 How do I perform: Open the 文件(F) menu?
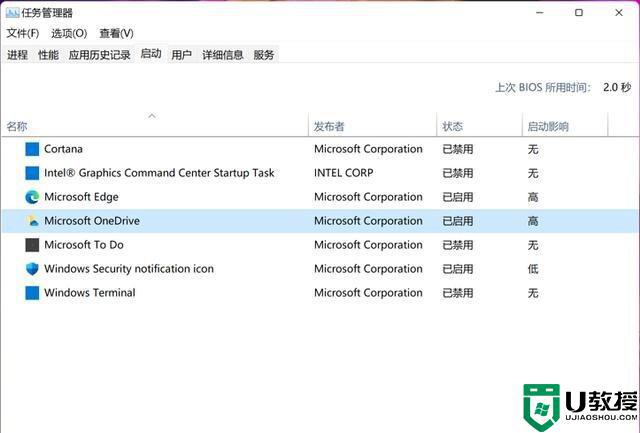(x=22, y=33)
